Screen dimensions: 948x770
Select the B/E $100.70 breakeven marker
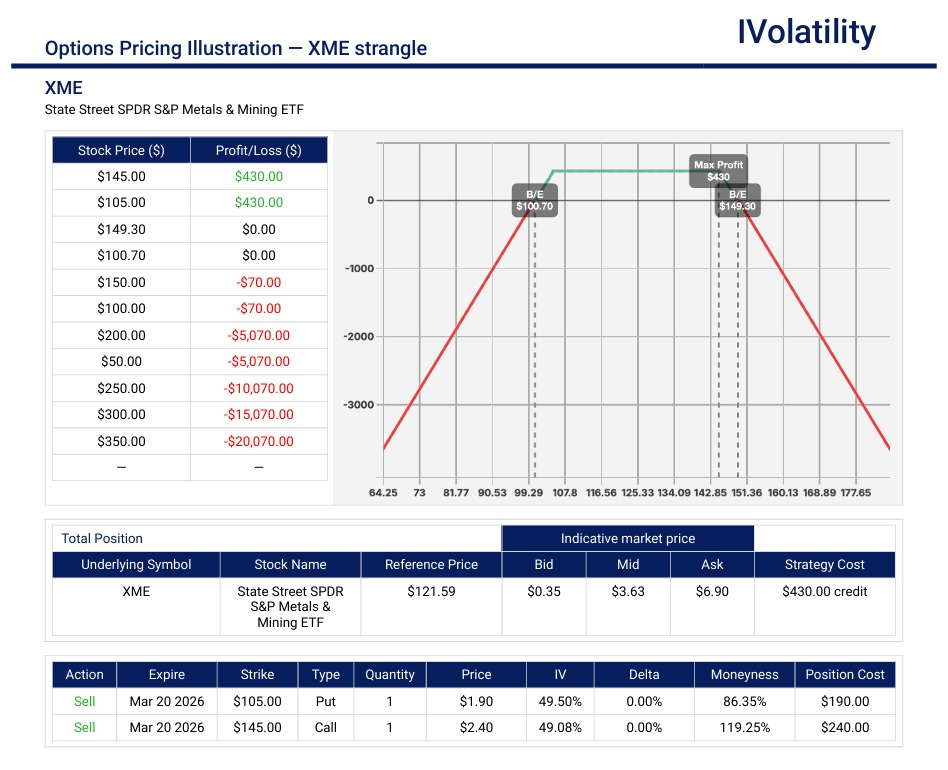tap(534, 200)
